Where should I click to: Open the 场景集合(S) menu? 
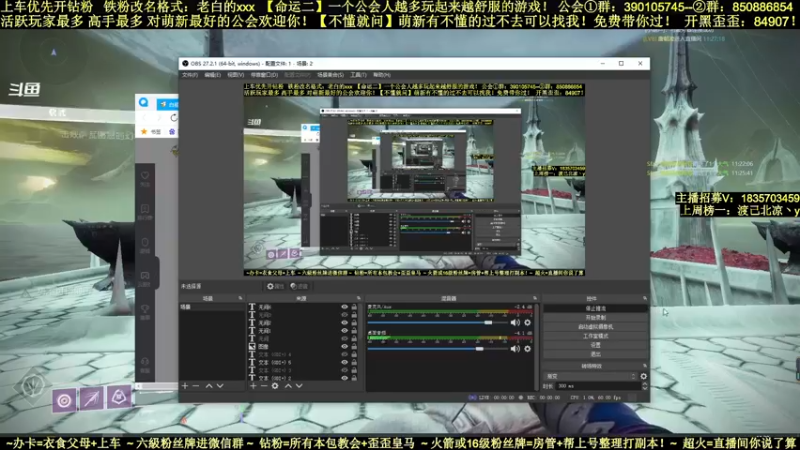(x=330, y=75)
